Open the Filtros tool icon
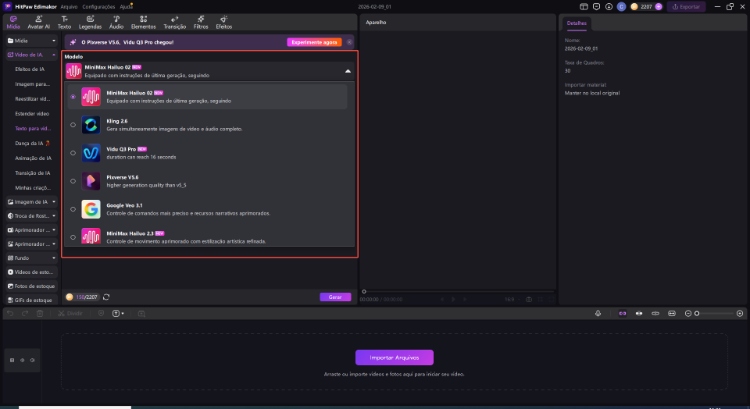The height and width of the screenshot is (409, 750). point(200,21)
